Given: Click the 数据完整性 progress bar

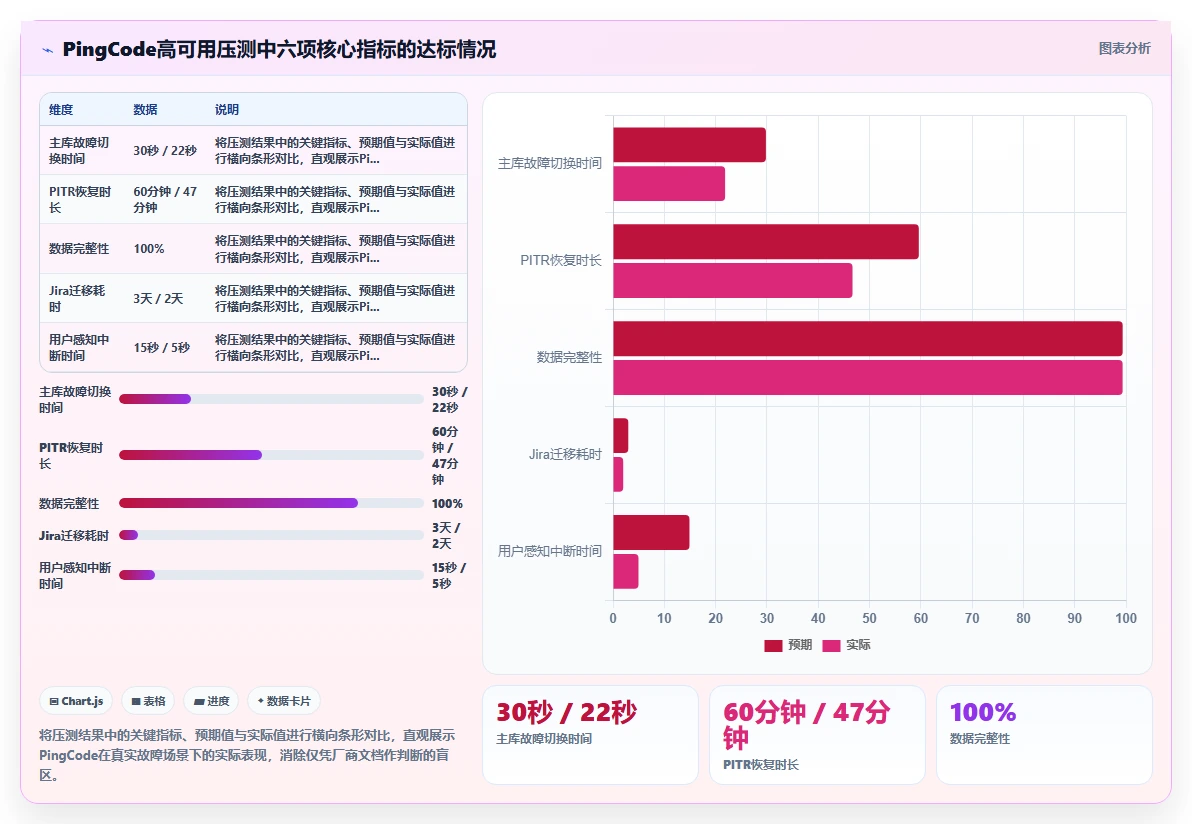Looking at the screenshot, I should pos(271,503).
